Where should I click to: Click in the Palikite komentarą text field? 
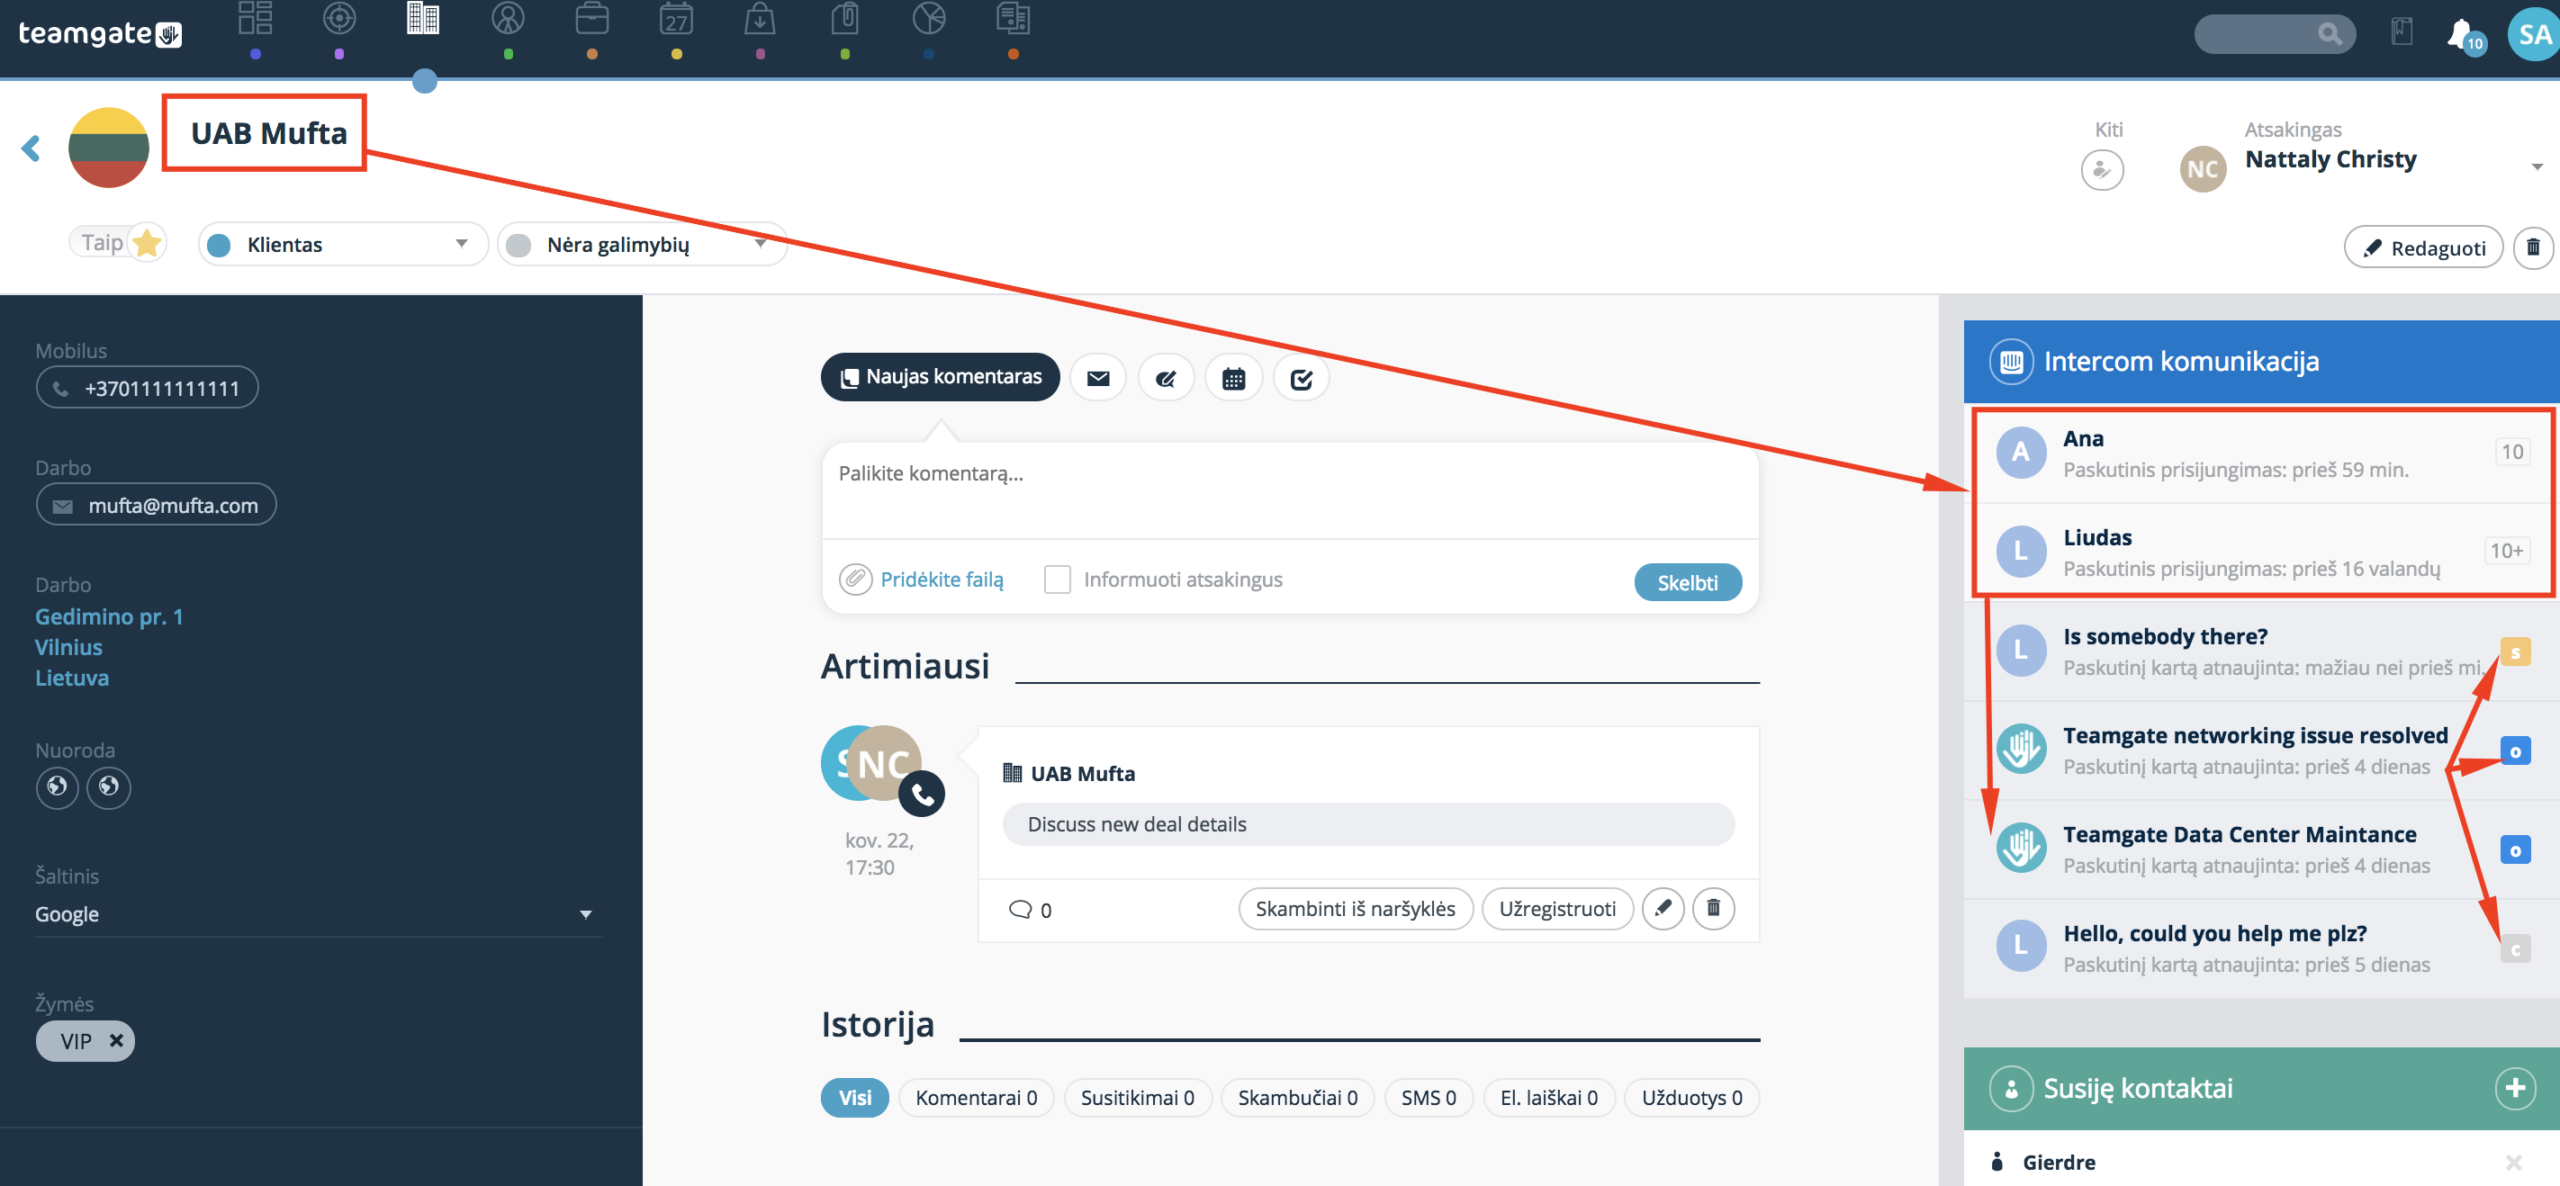pyautogui.click(x=1290, y=491)
